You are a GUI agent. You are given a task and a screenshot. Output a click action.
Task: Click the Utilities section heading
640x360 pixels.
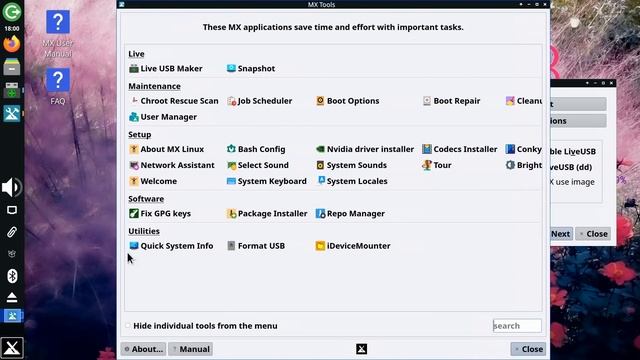pyautogui.click(x=144, y=231)
